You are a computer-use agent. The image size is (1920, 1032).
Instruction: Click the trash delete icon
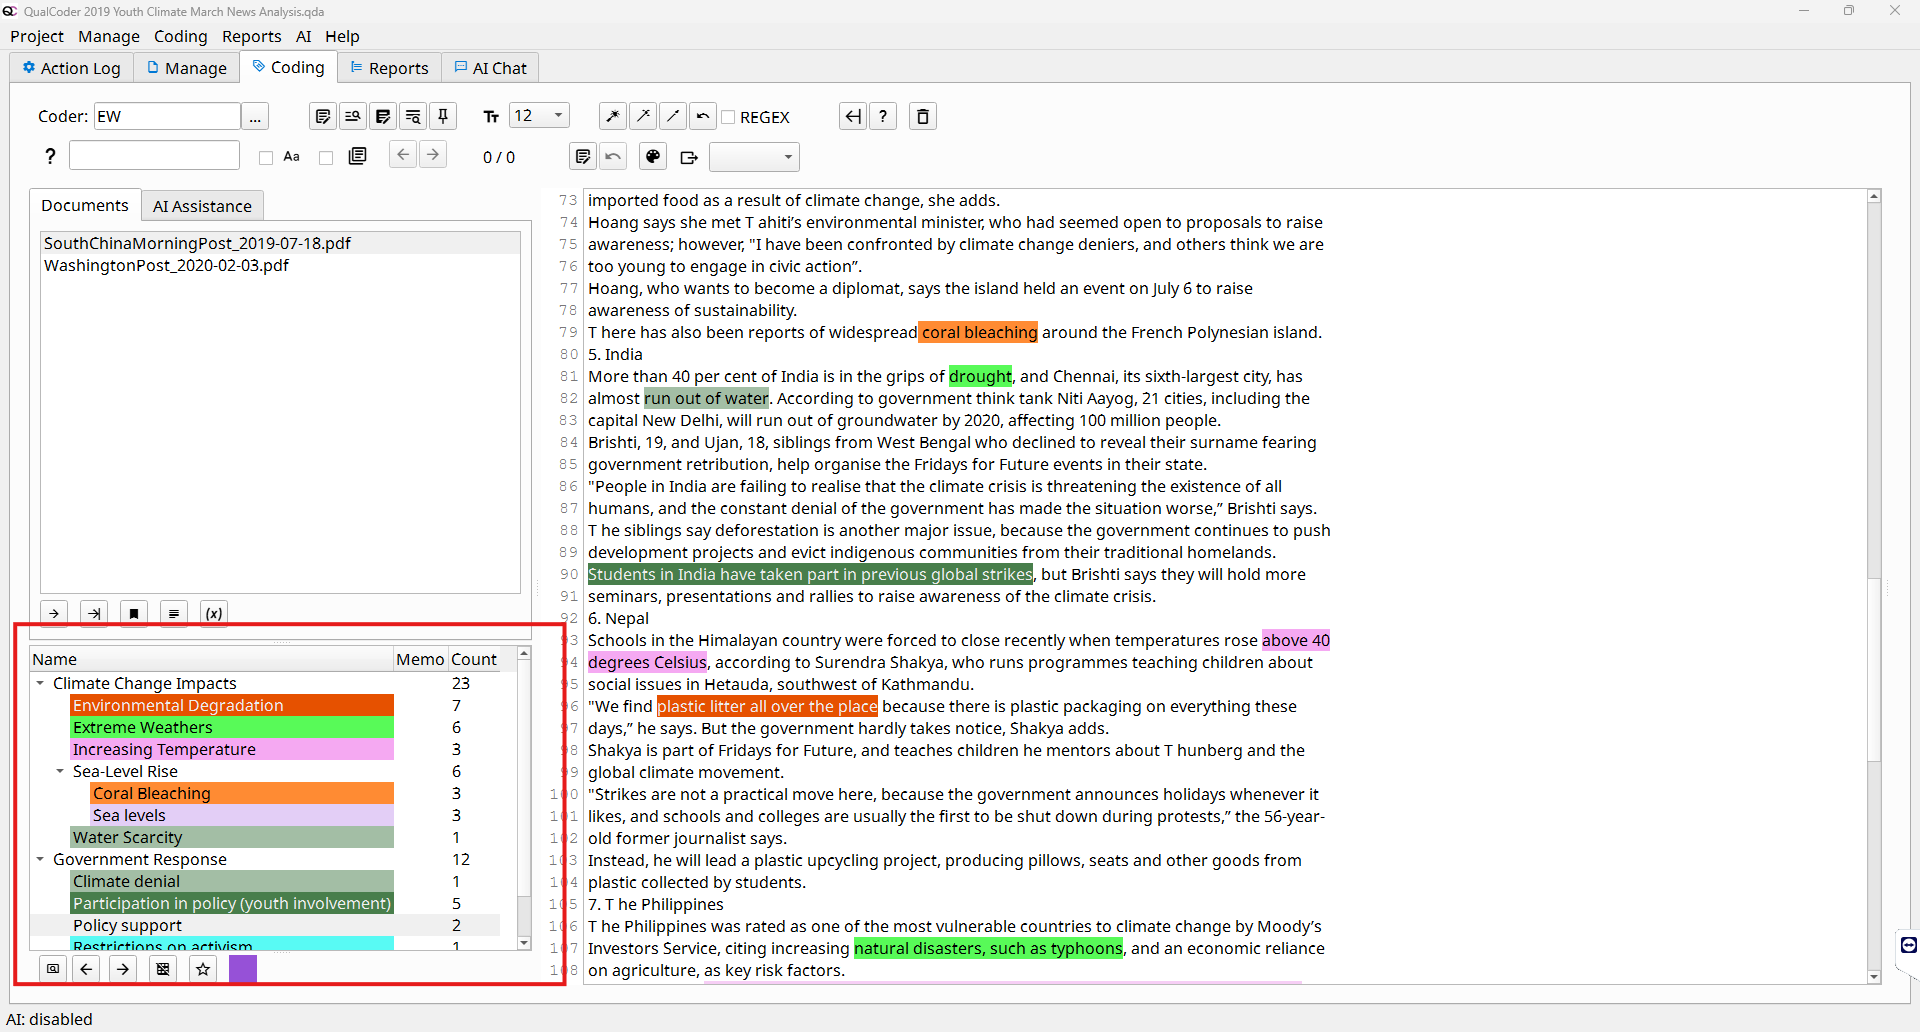coord(922,117)
